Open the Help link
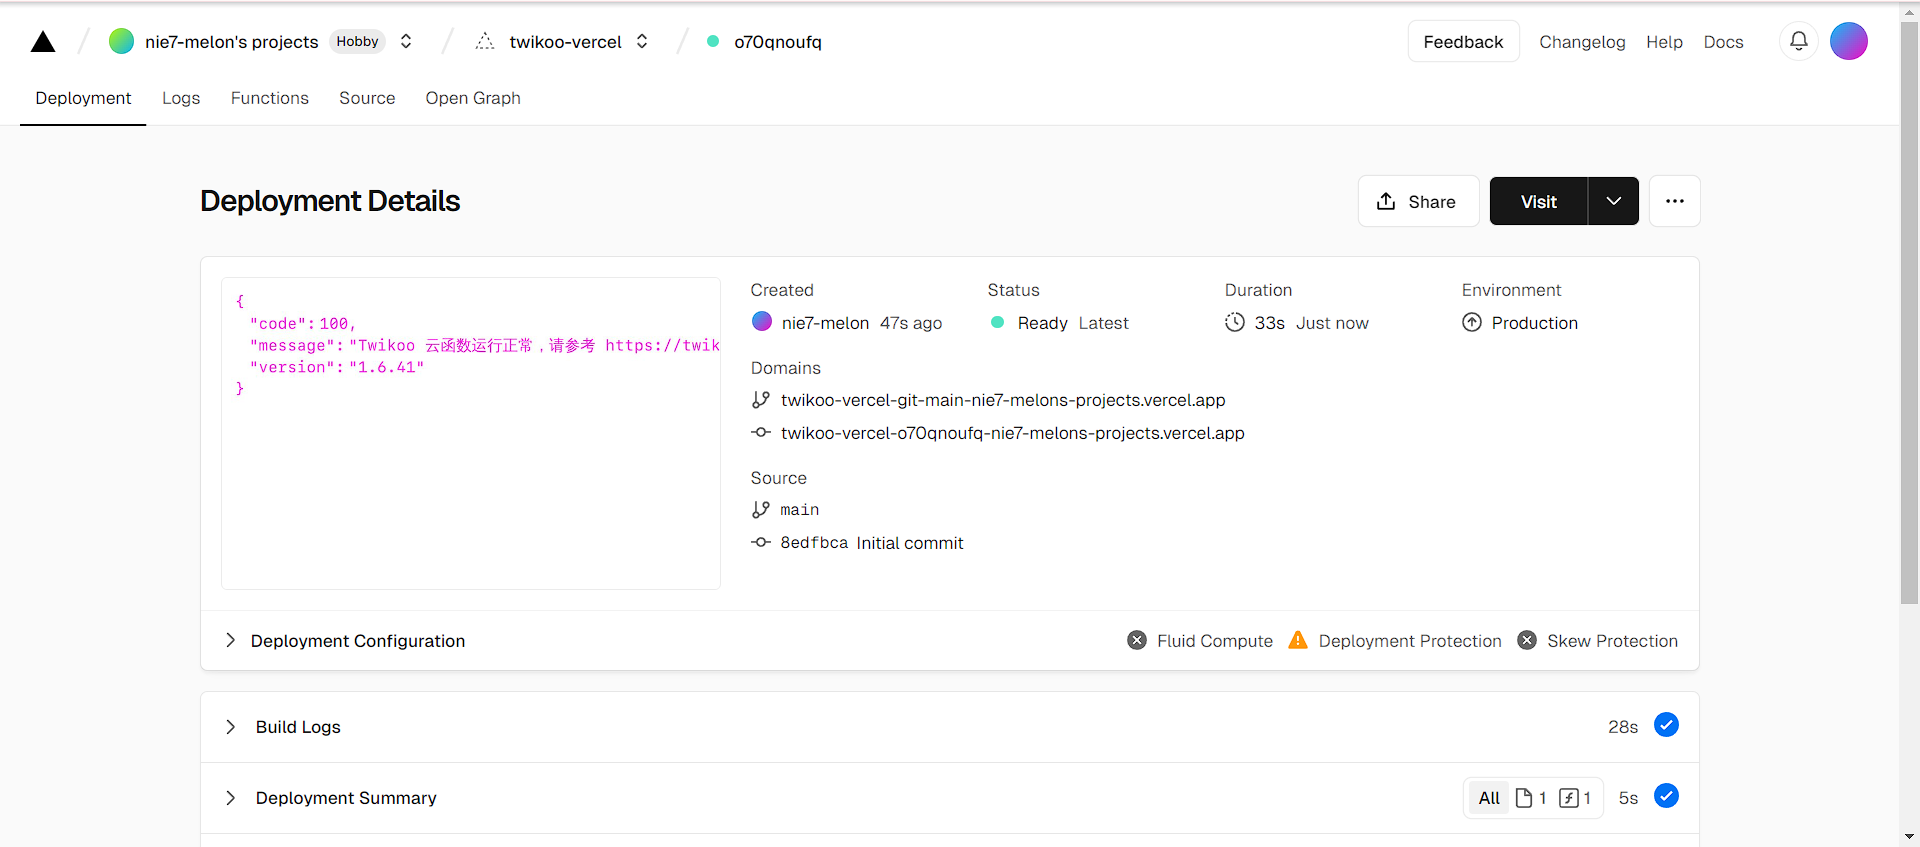This screenshot has height=847, width=1920. click(1664, 42)
